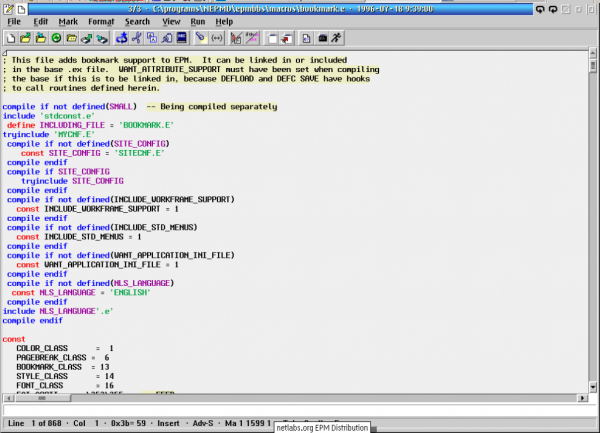Click the green circular reload icon
This screenshot has height=433, width=600.
[57, 38]
